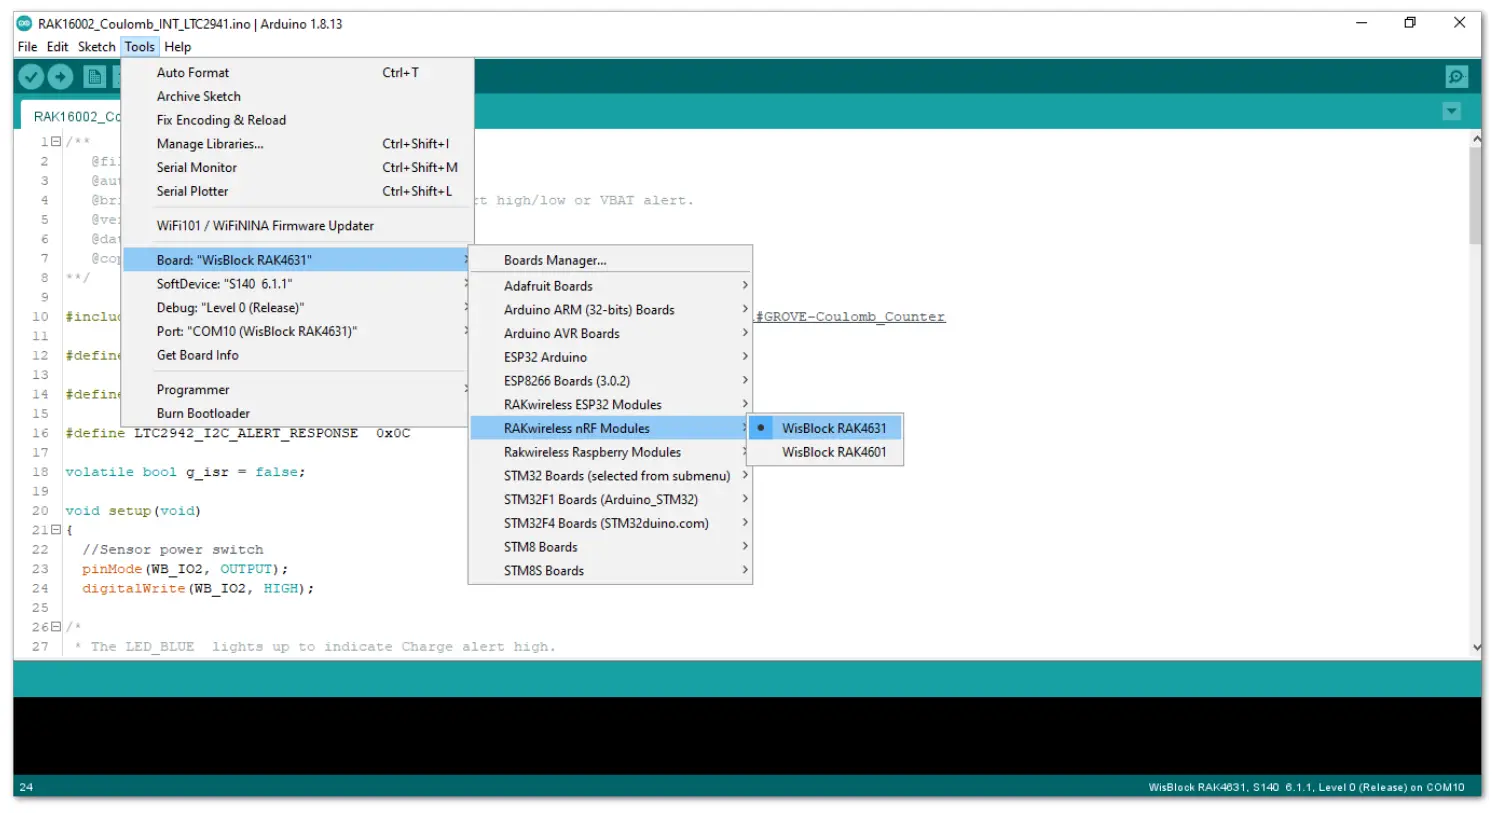Close the Tools menu from menu bar
This screenshot has height=813, width=1508.
[140, 47]
